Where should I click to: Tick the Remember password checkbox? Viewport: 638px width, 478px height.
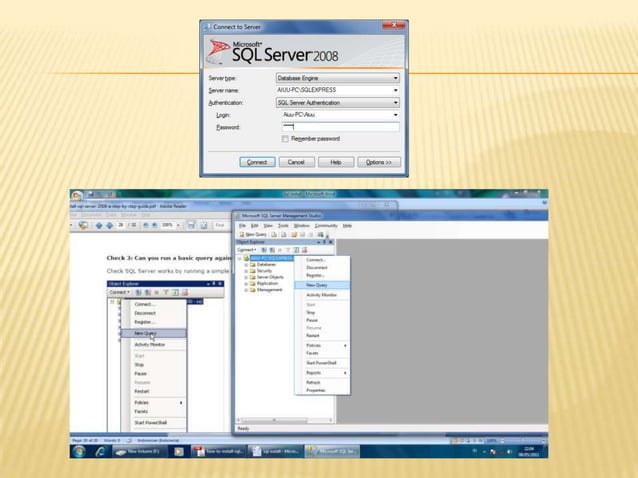click(x=285, y=139)
